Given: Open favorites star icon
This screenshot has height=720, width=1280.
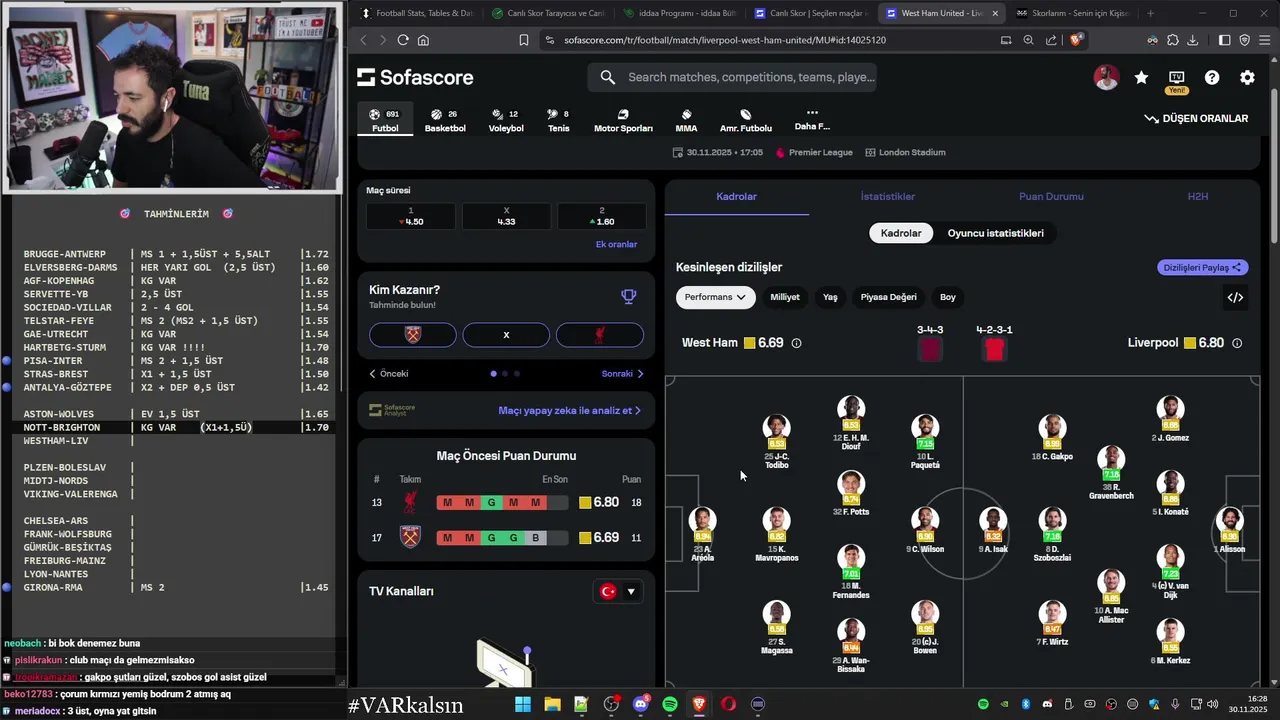Looking at the screenshot, I should (x=1141, y=77).
